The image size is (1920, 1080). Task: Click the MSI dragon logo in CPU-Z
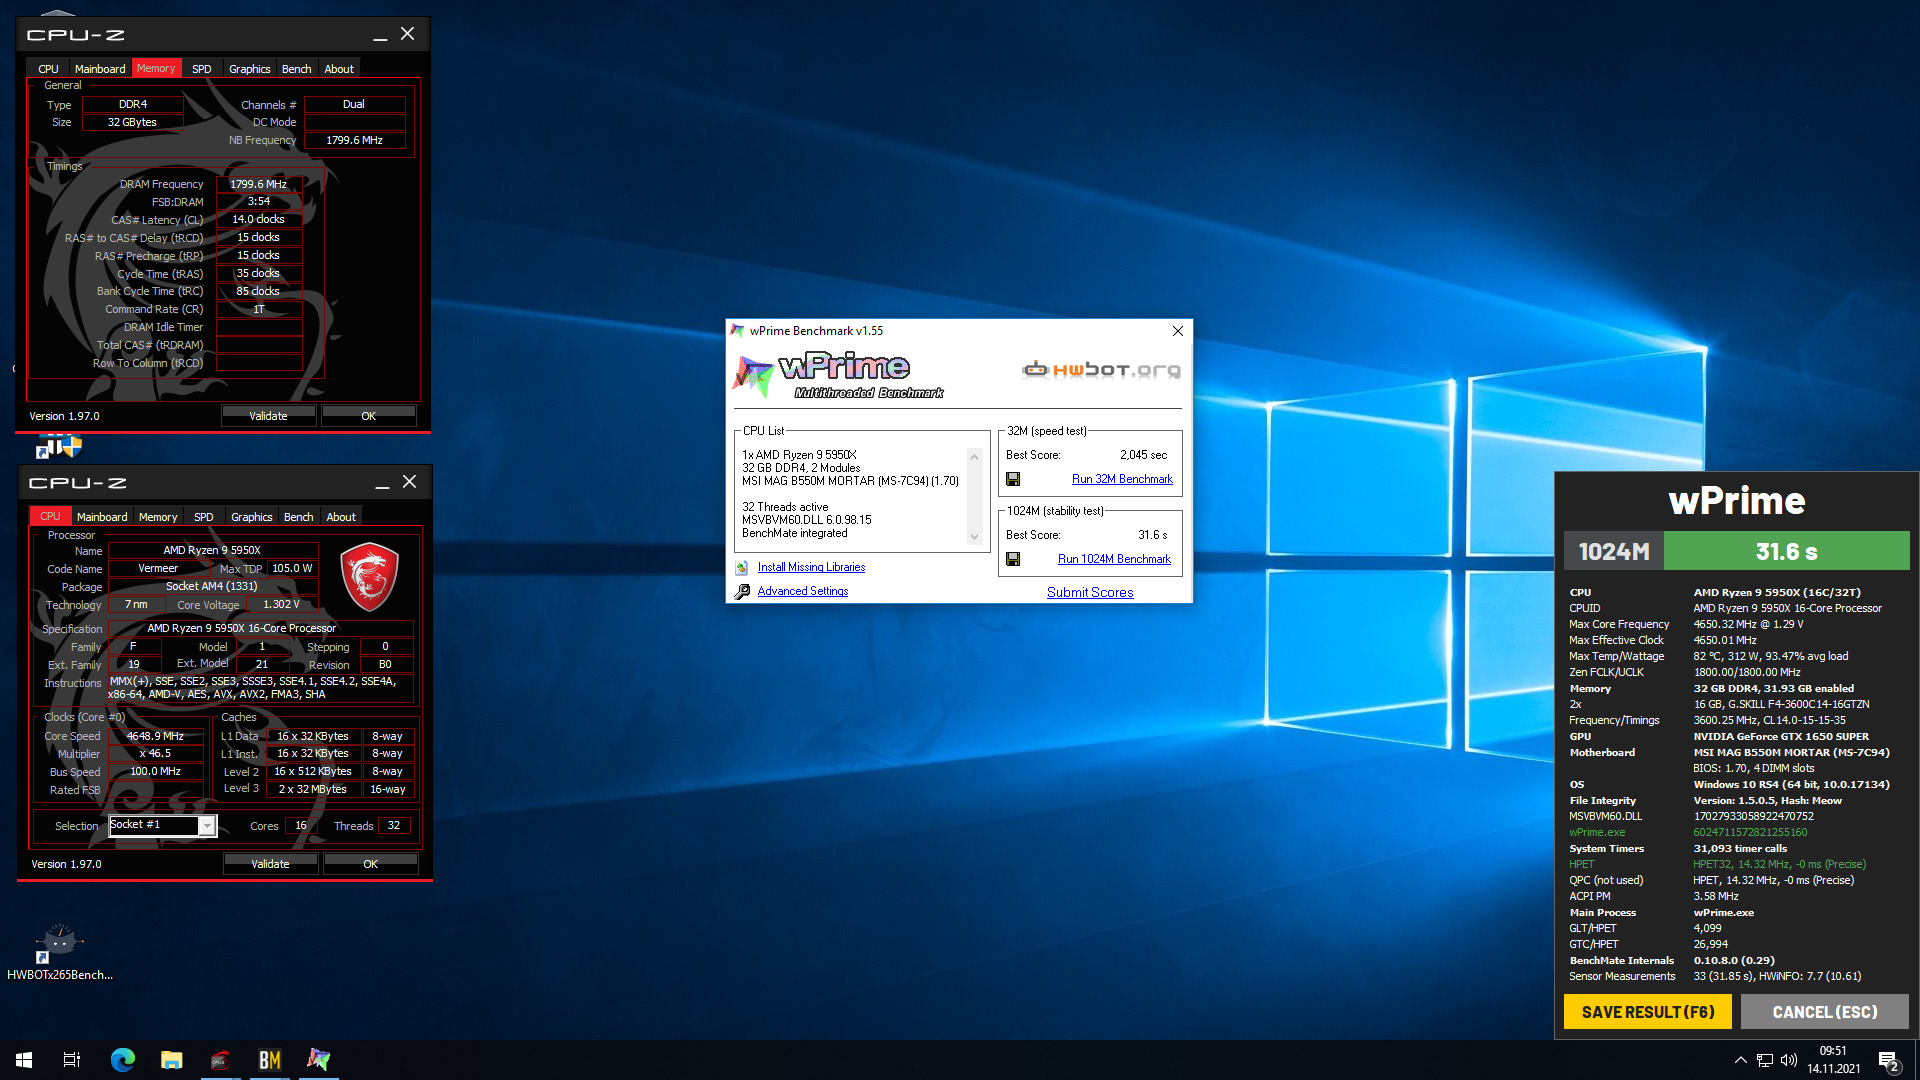pyautogui.click(x=370, y=577)
